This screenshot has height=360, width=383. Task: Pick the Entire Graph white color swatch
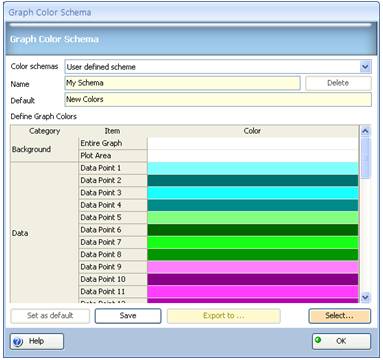[x=253, y=143]
